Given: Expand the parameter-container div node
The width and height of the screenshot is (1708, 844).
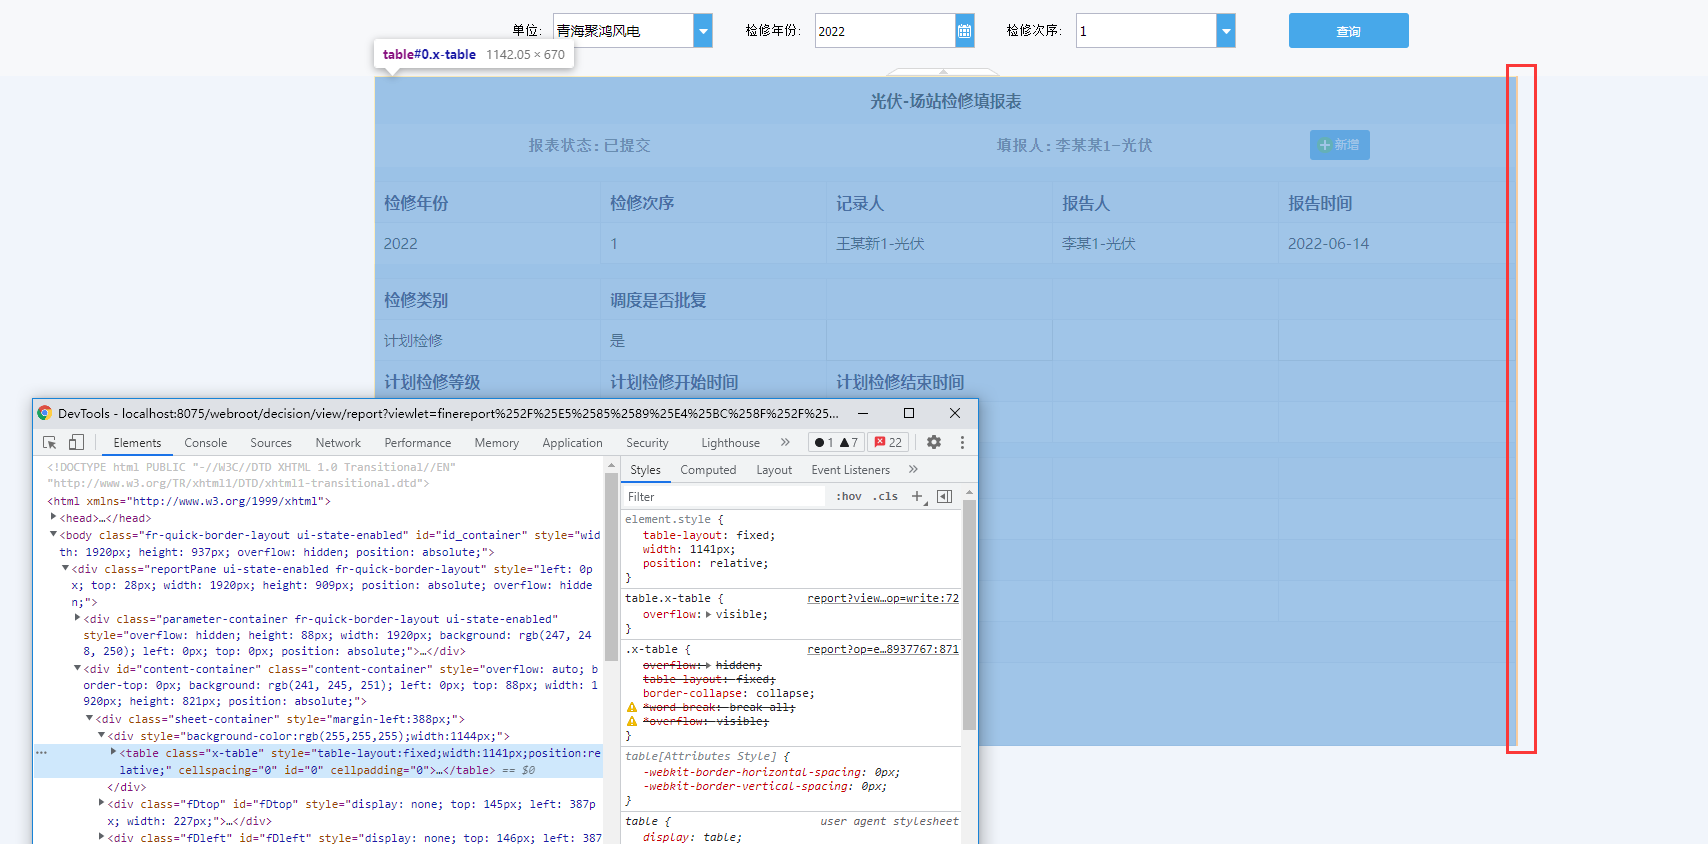Looking at the screenshot, I should coord(77,618).
